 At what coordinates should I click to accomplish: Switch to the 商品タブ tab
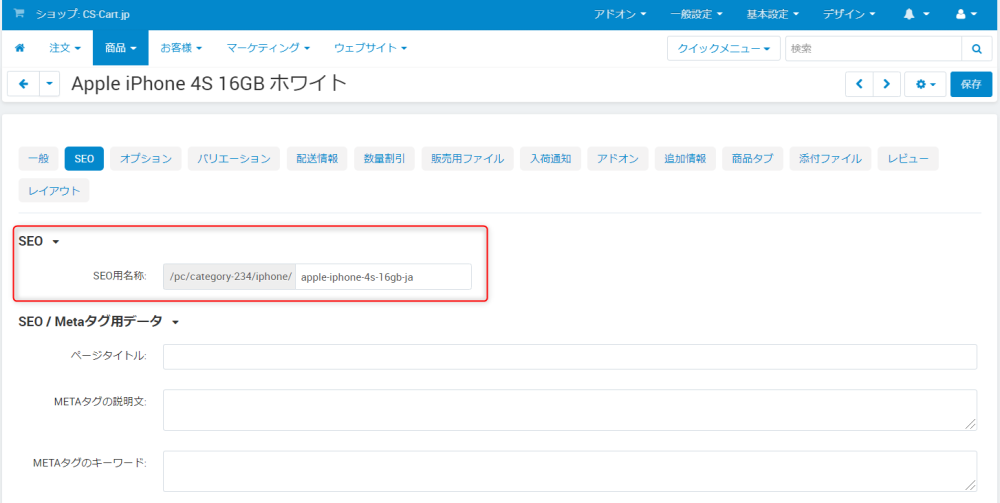(753, 159)
